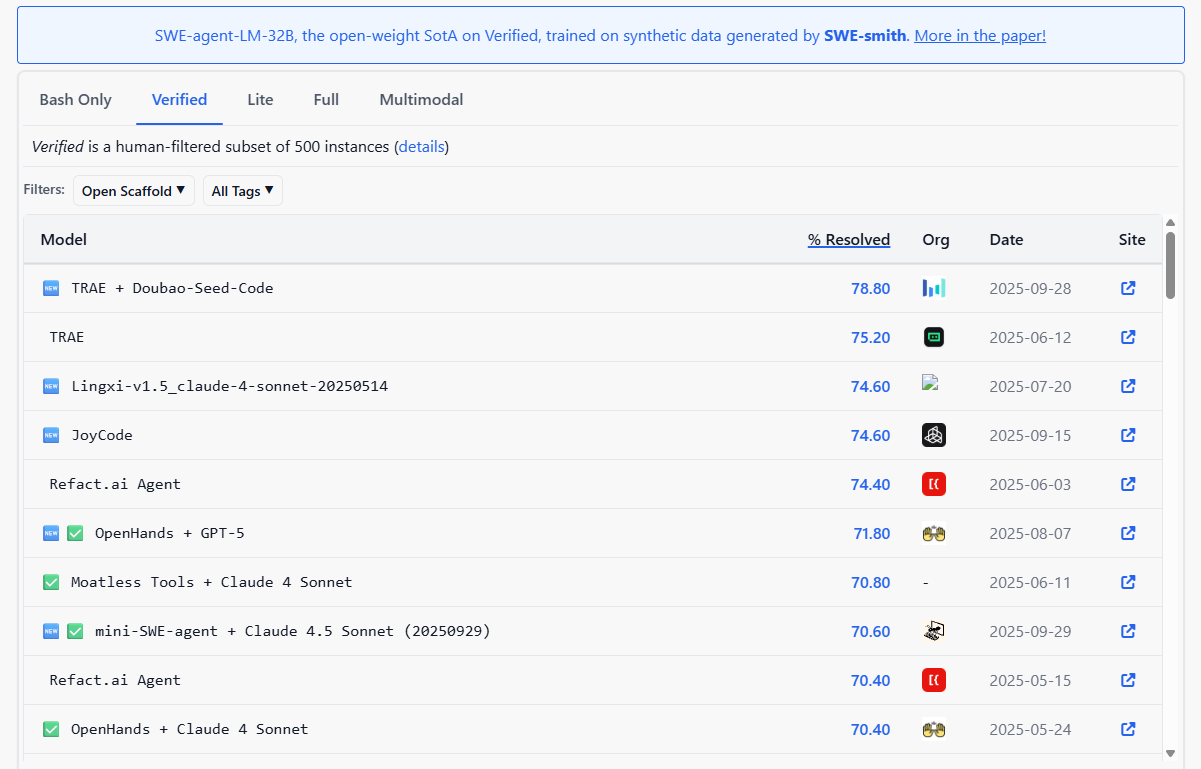Click broken org image in Lingxi row
1201x769 pixels.
(x=931, y=382)
